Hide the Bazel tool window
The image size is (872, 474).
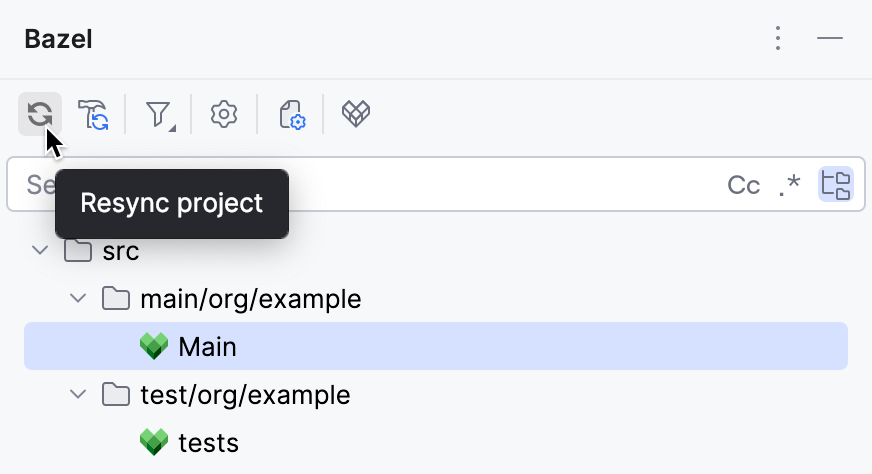tap(830, 39)
